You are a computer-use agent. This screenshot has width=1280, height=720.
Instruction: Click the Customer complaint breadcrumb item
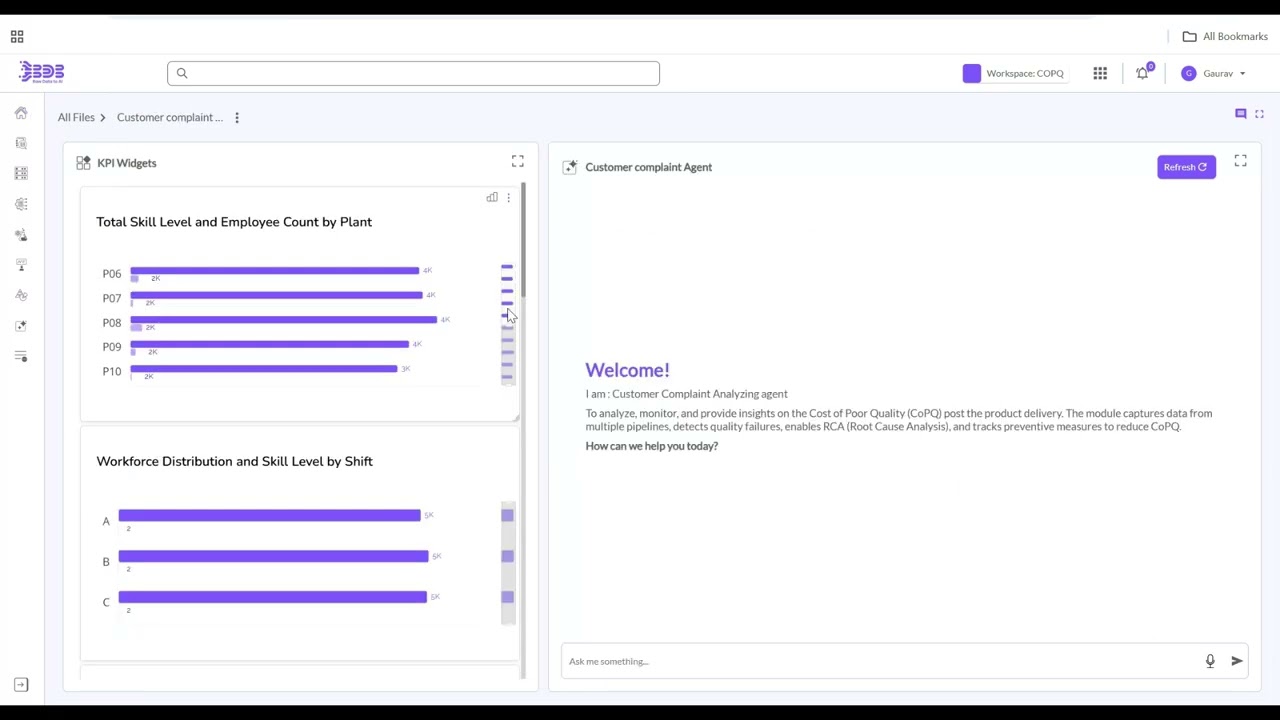pos(170,118)
